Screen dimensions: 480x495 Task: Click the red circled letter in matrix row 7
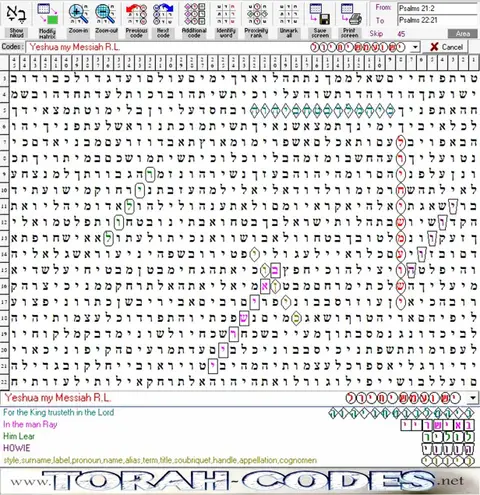pyautogui.click(x=400, y=142)
